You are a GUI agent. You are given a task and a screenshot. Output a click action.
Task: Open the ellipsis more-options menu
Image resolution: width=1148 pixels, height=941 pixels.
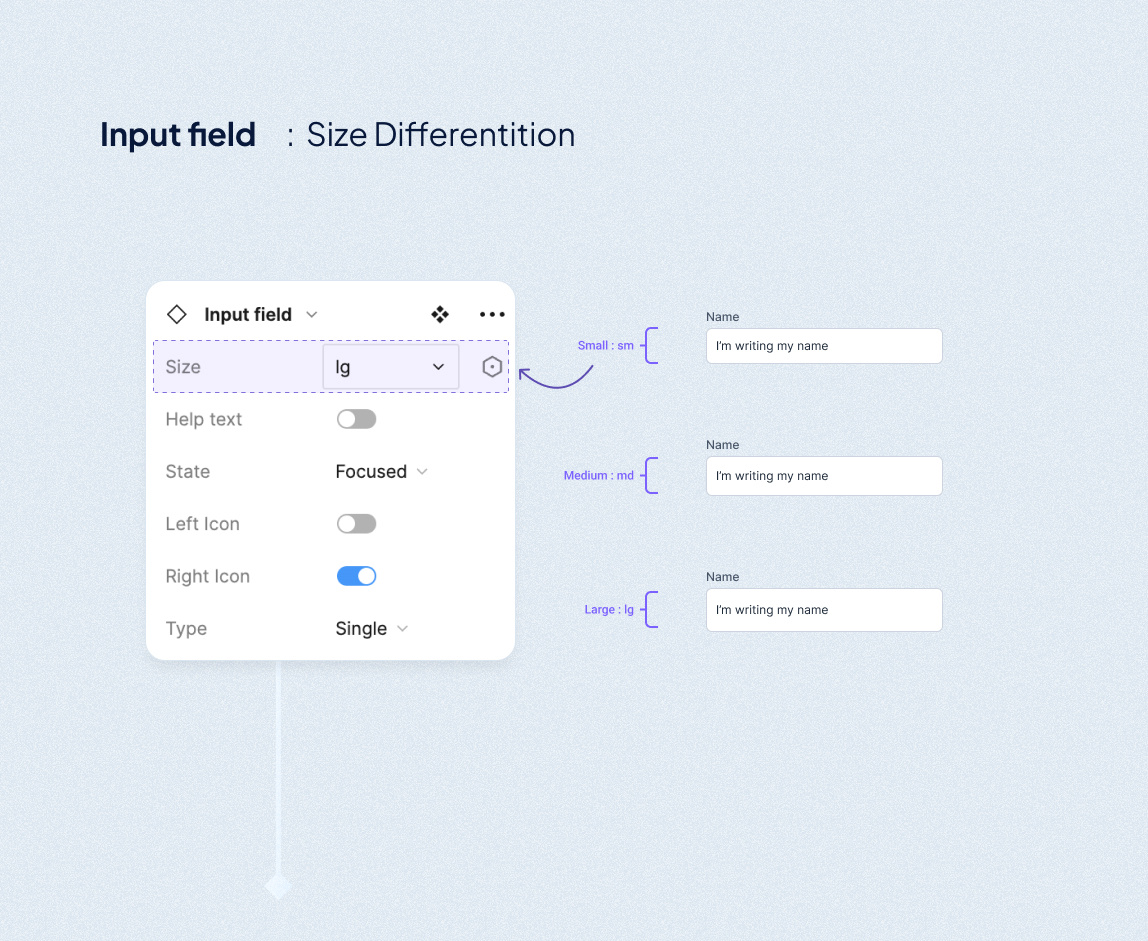coord(492,314)
